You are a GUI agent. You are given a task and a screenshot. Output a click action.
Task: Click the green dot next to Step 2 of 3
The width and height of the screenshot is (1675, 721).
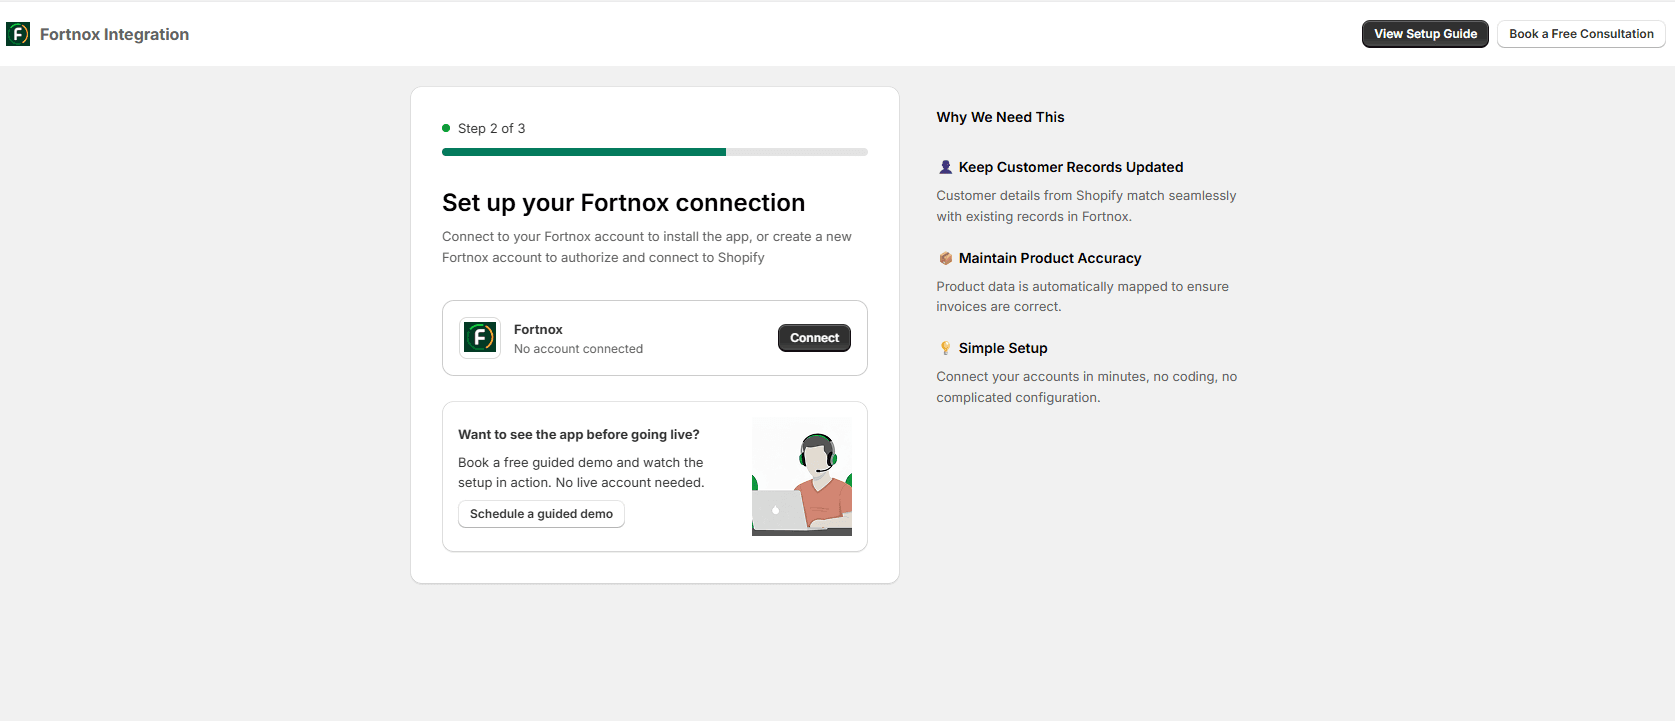446,128
